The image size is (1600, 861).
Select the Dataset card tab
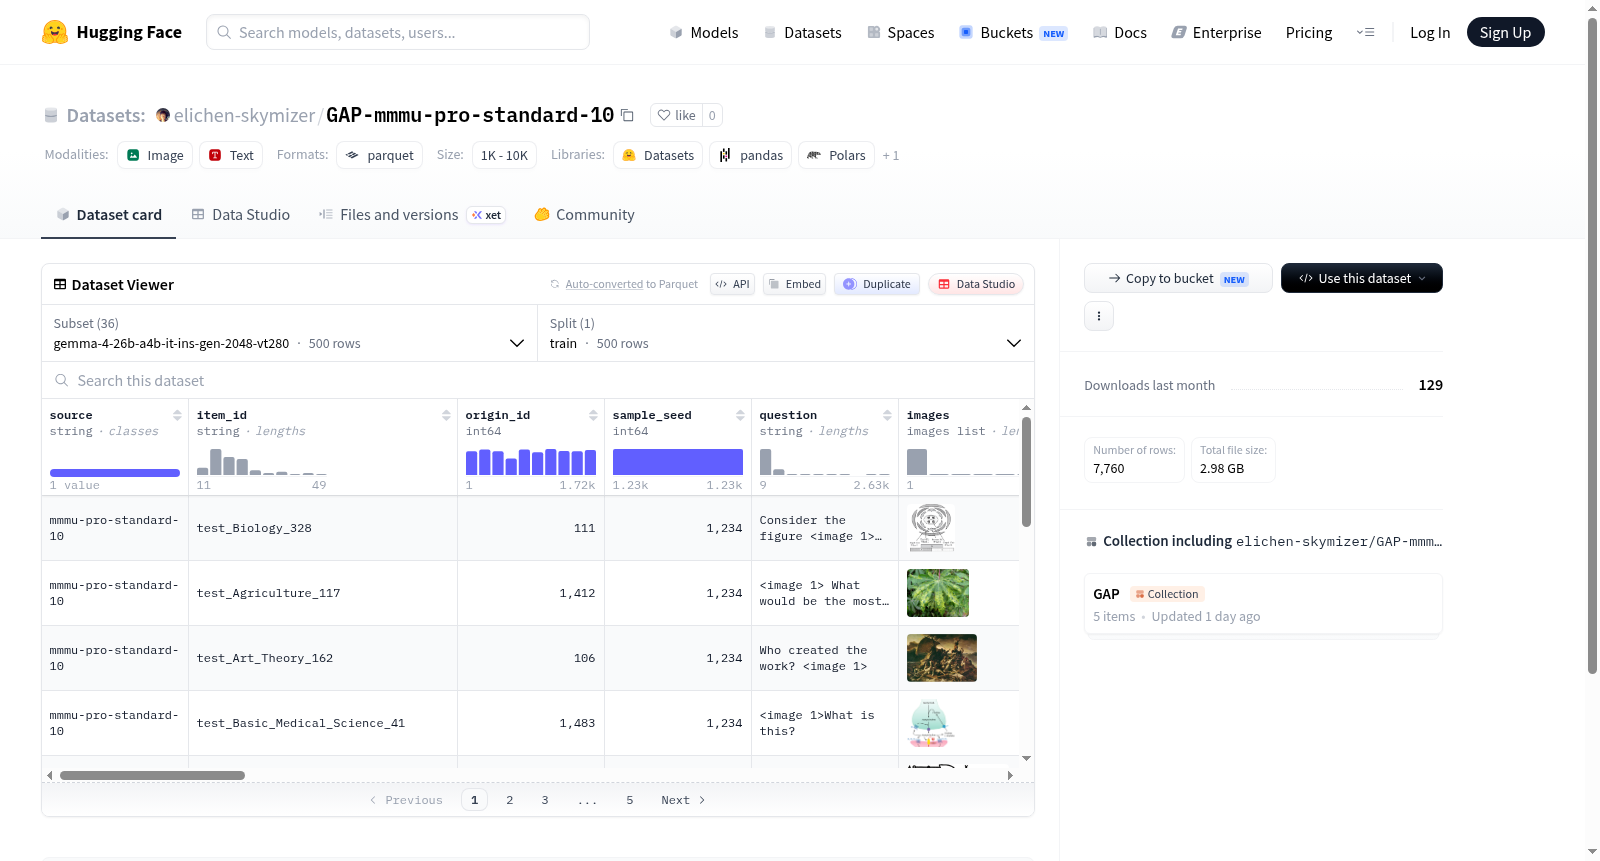pyautogui.click(x=109, y=215)
